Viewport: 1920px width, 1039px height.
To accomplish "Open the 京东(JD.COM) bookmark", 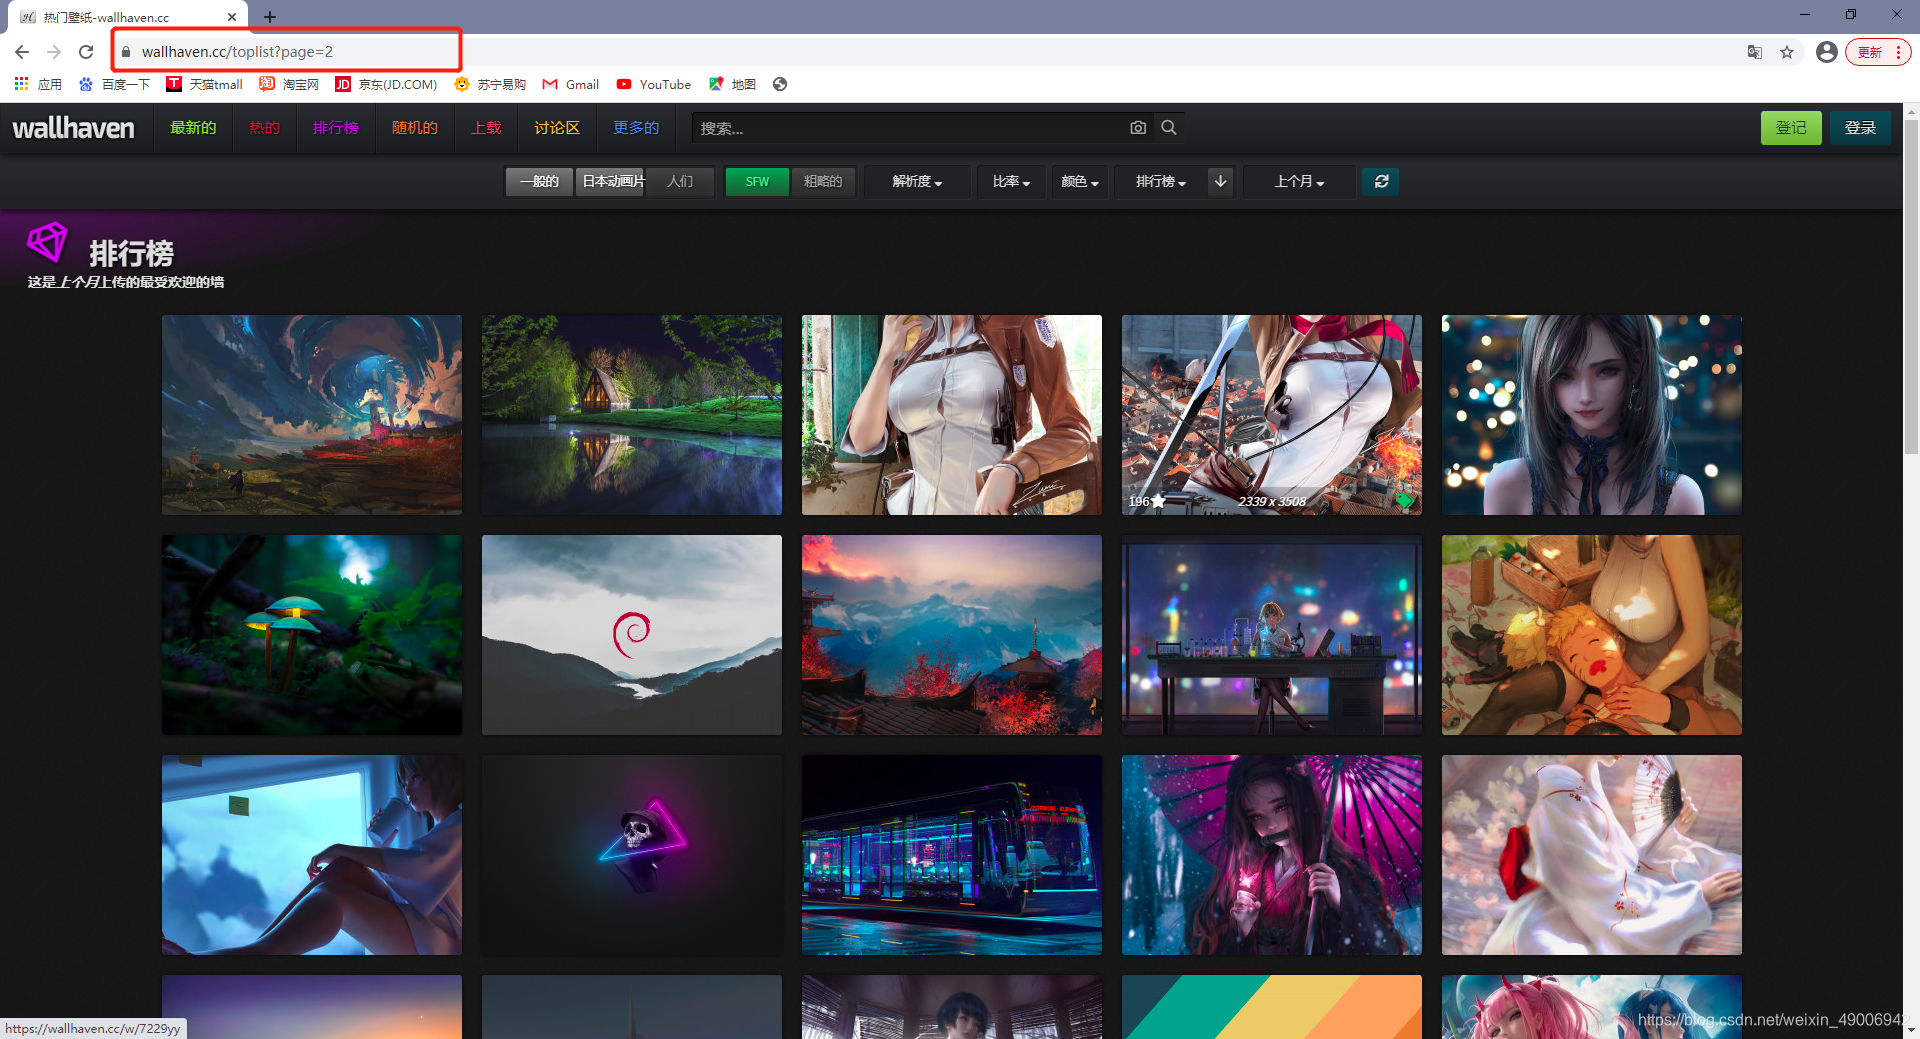I will [386, 84].
